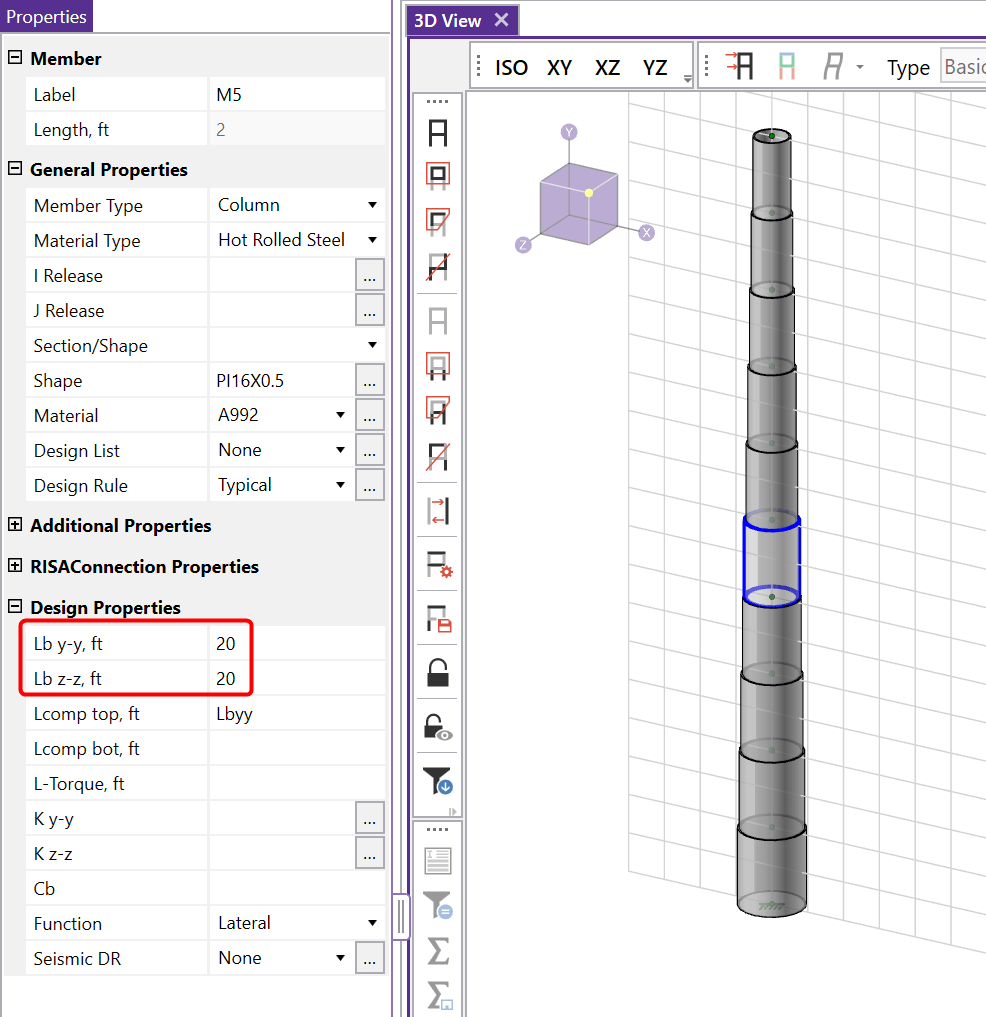
Task: Click the topmost frame icon in vertical toolbar
Action: tap(438, 133)
